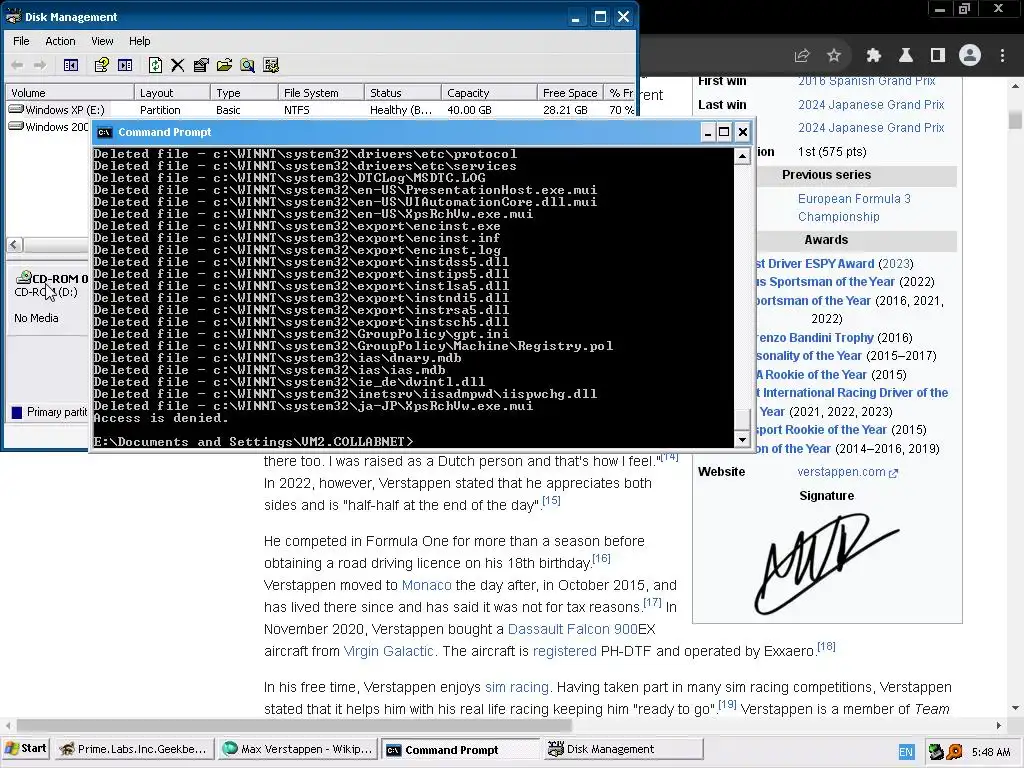
Task: Click the Chrome Labs flask icon
Action: click(x=906, y=56)
